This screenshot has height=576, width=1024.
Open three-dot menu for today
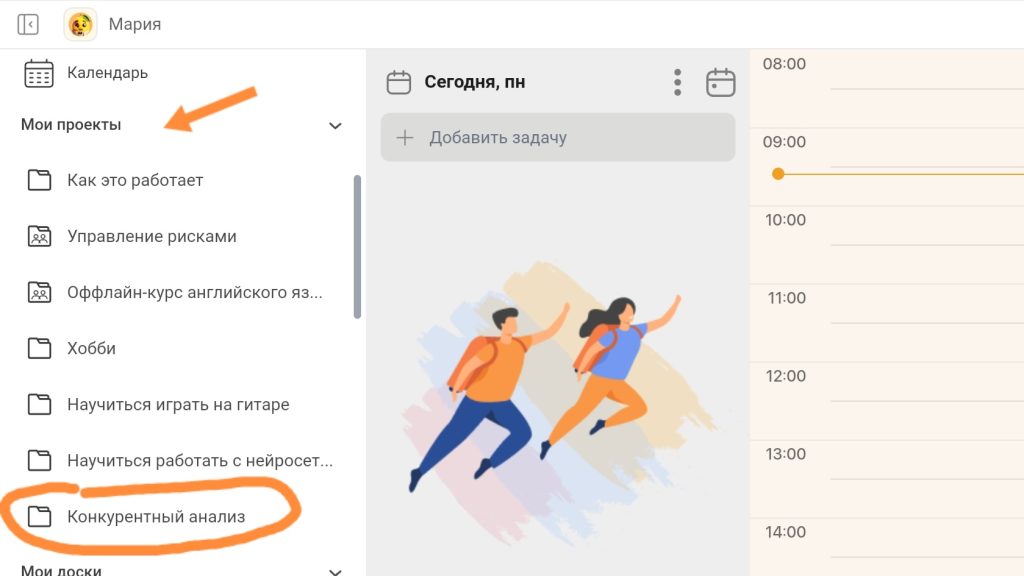pos(677,82)
